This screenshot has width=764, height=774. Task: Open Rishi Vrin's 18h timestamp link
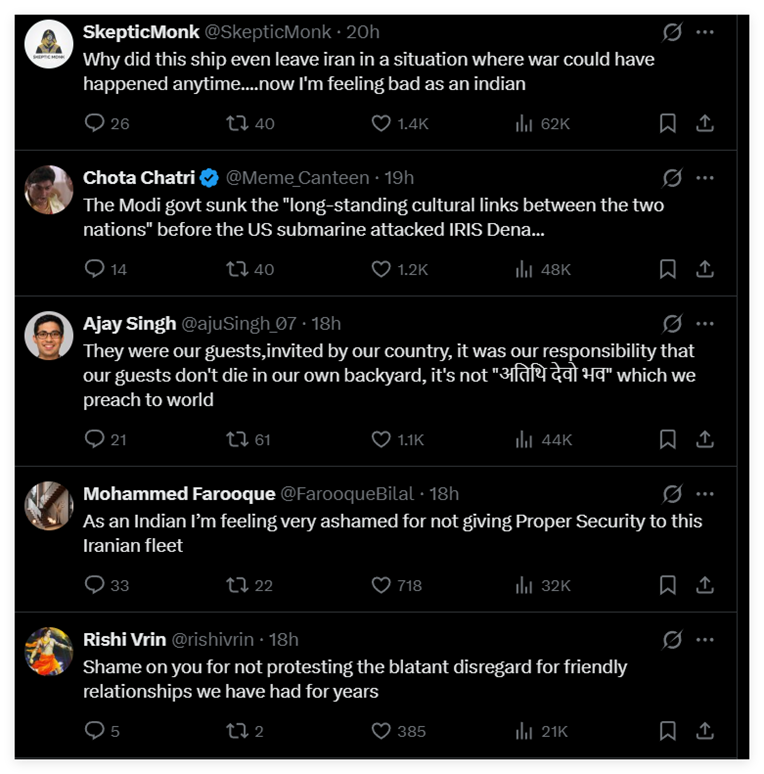[x=284, y=640]
